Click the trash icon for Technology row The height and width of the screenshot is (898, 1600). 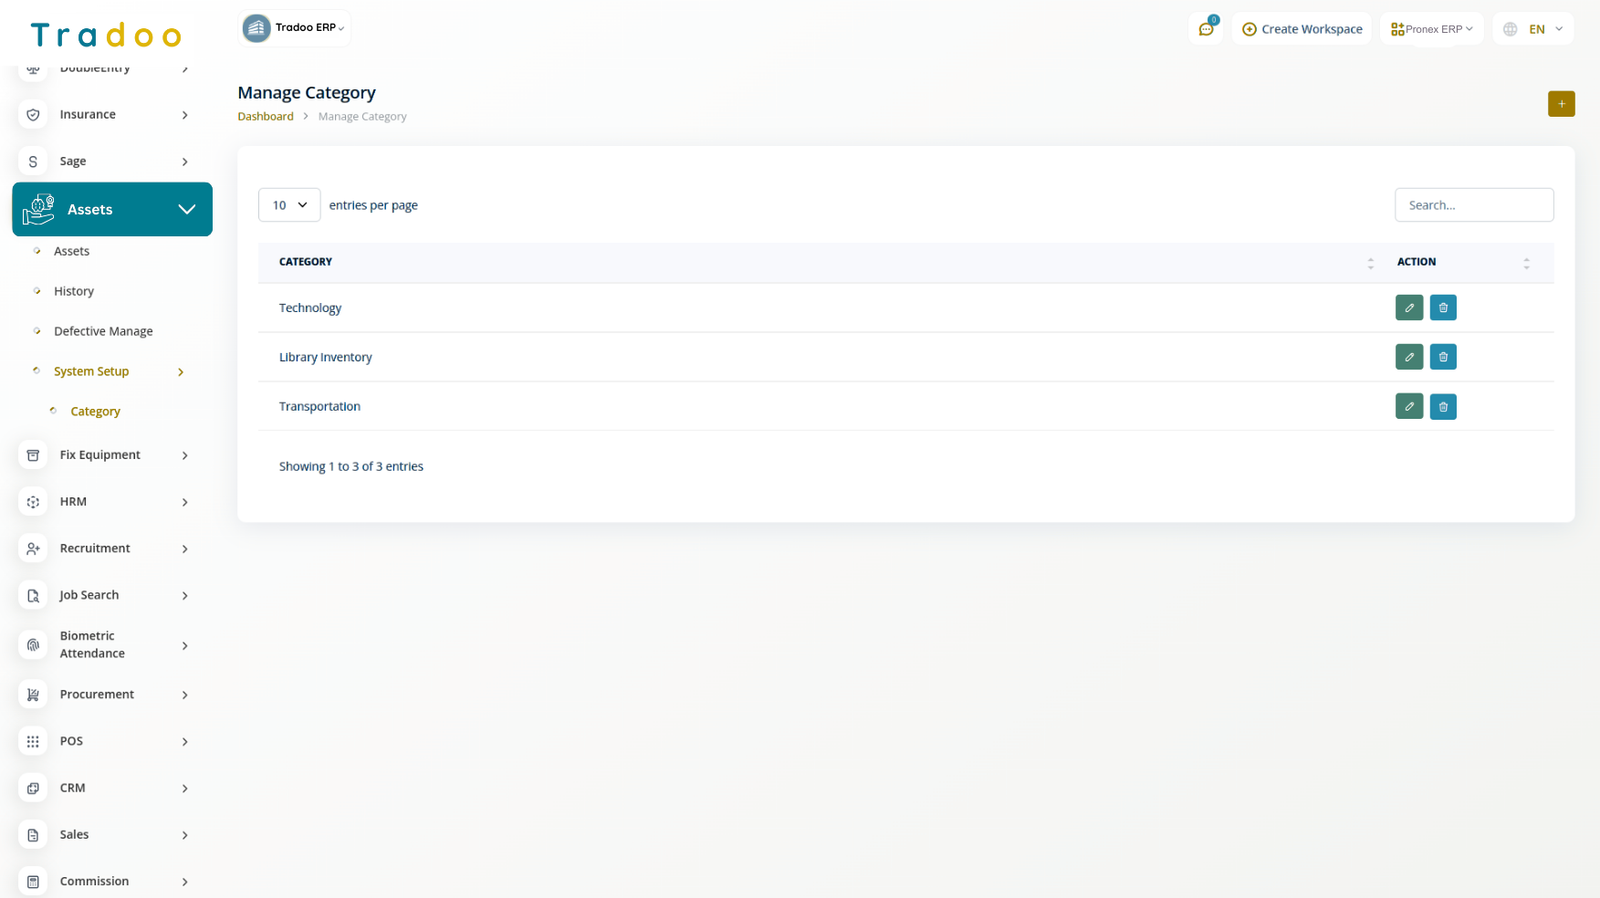pos(1442,308)
